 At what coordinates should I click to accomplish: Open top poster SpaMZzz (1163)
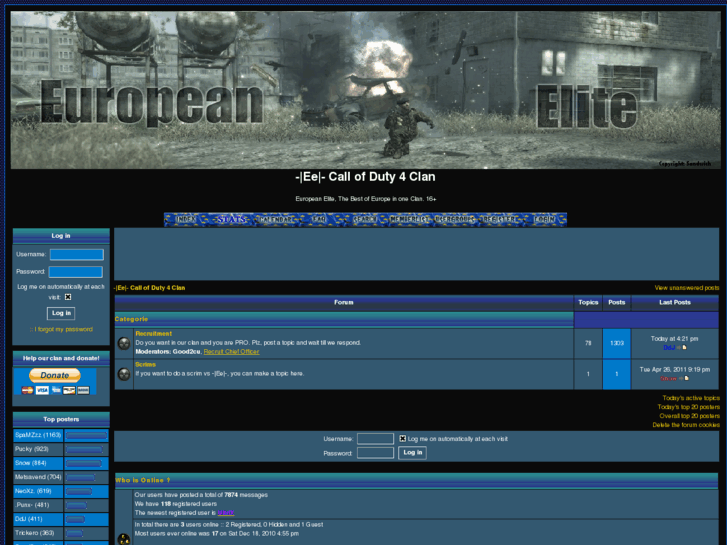[38, 435]
